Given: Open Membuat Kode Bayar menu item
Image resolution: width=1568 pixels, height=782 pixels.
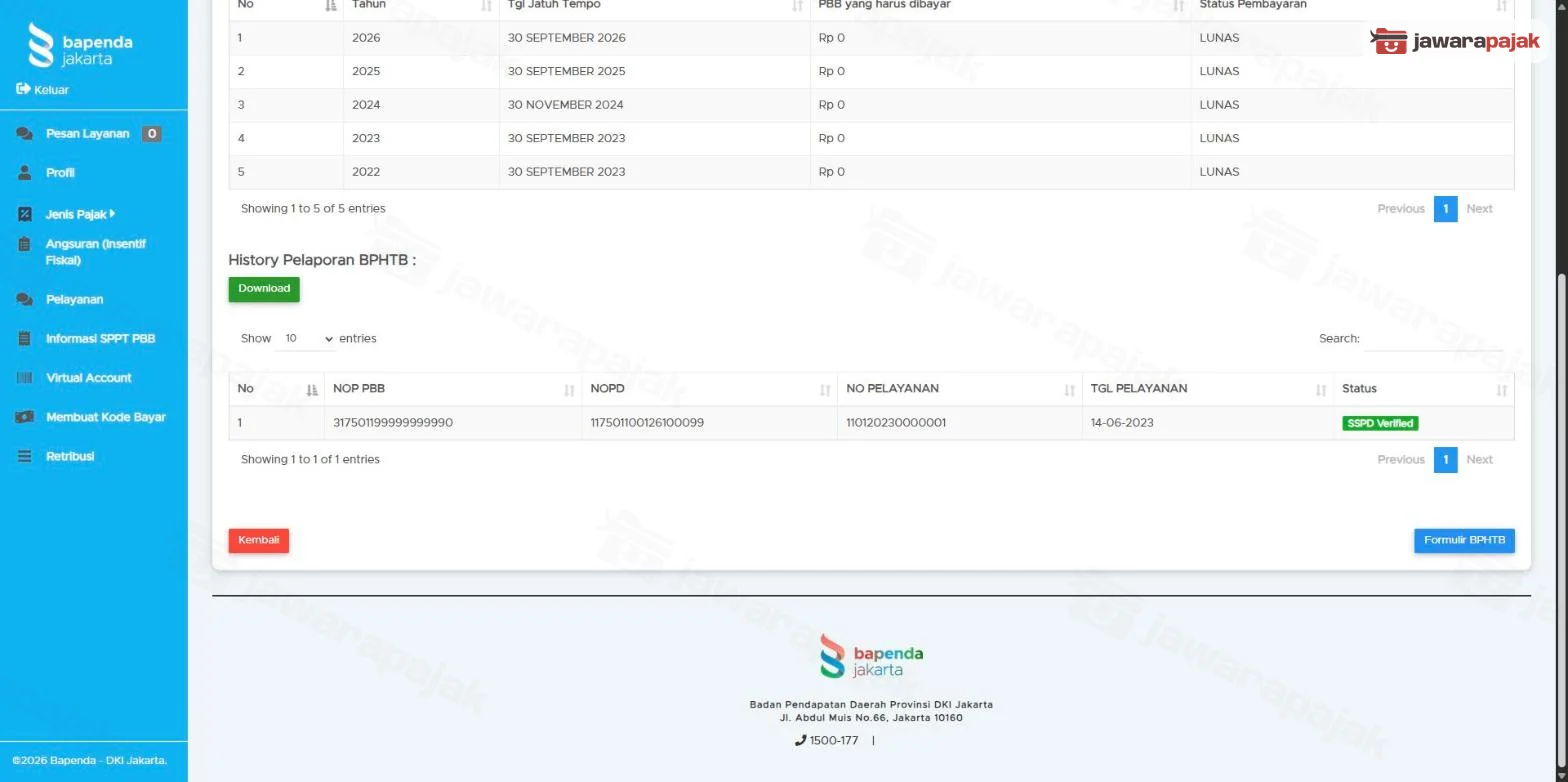Looking at the screenshot, I should point(105,417).
